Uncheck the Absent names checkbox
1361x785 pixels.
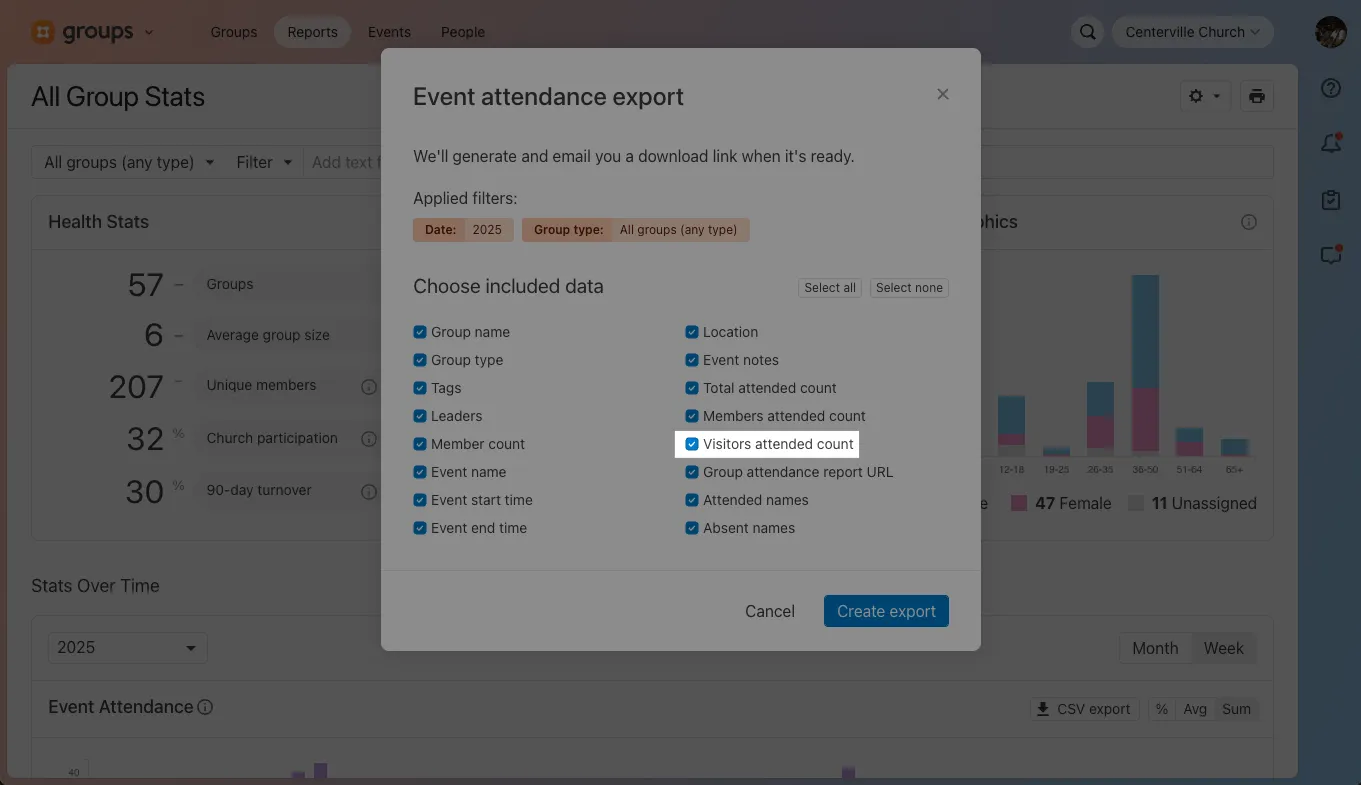pos(692,528)
